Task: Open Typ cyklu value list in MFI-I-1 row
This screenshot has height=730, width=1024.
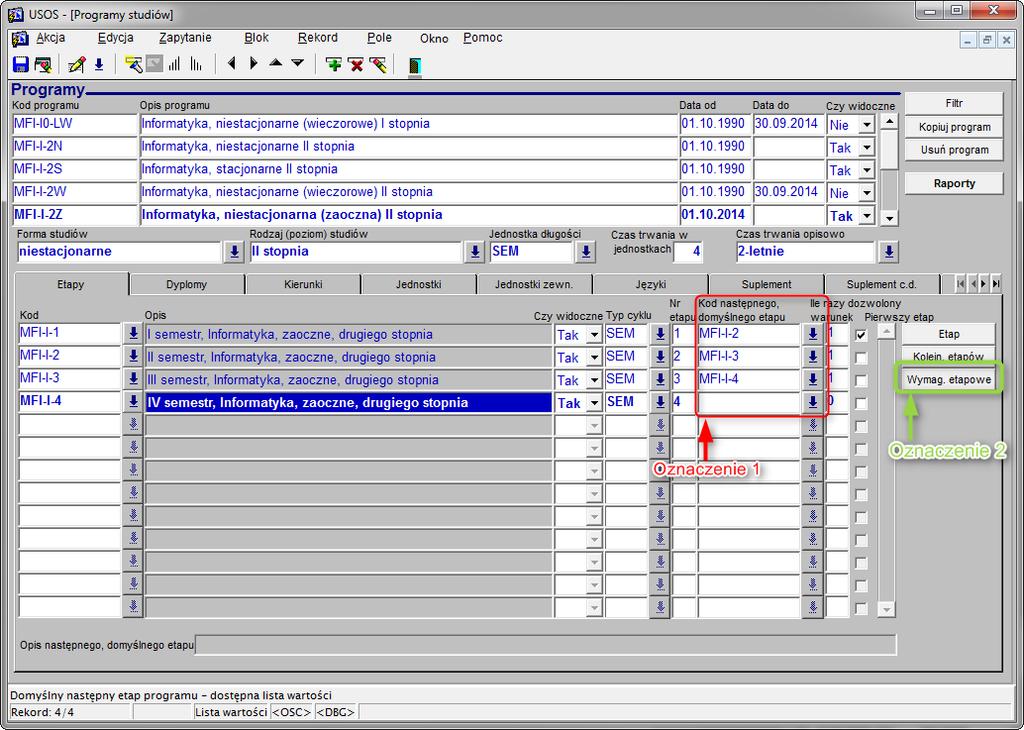Action: click(x=660, y=334)
